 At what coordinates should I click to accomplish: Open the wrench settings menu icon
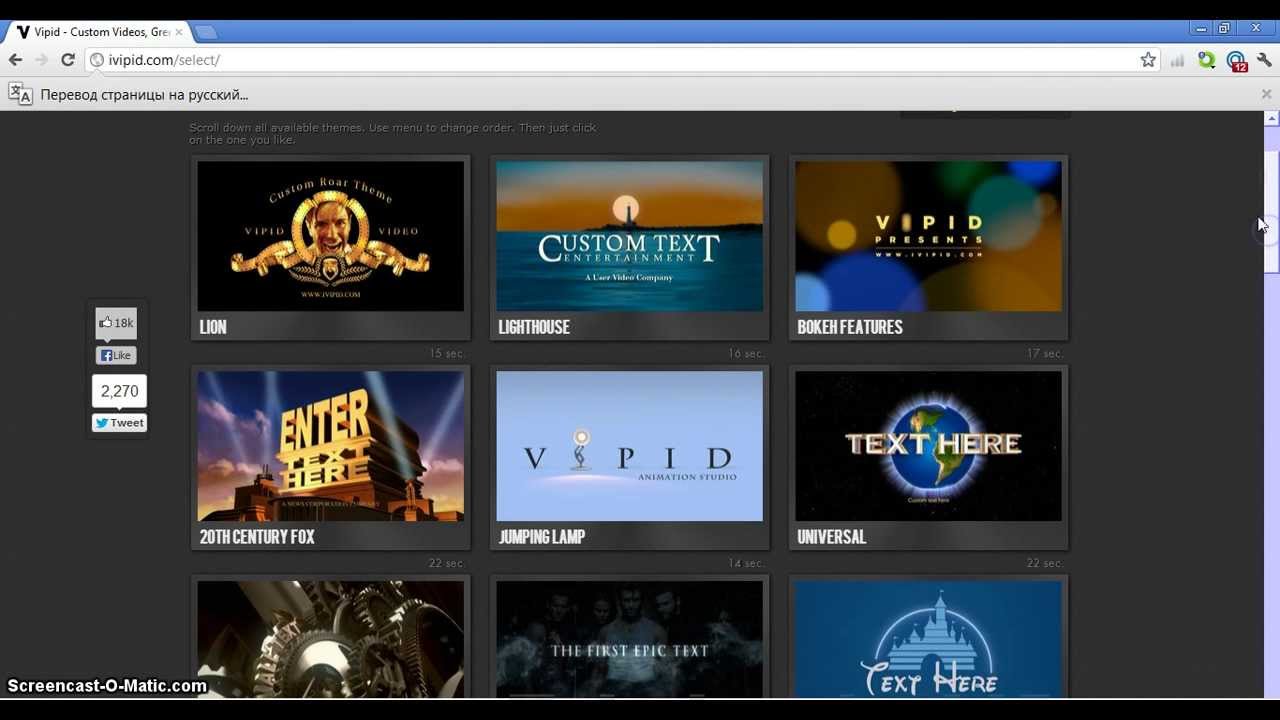[1264, 60]
